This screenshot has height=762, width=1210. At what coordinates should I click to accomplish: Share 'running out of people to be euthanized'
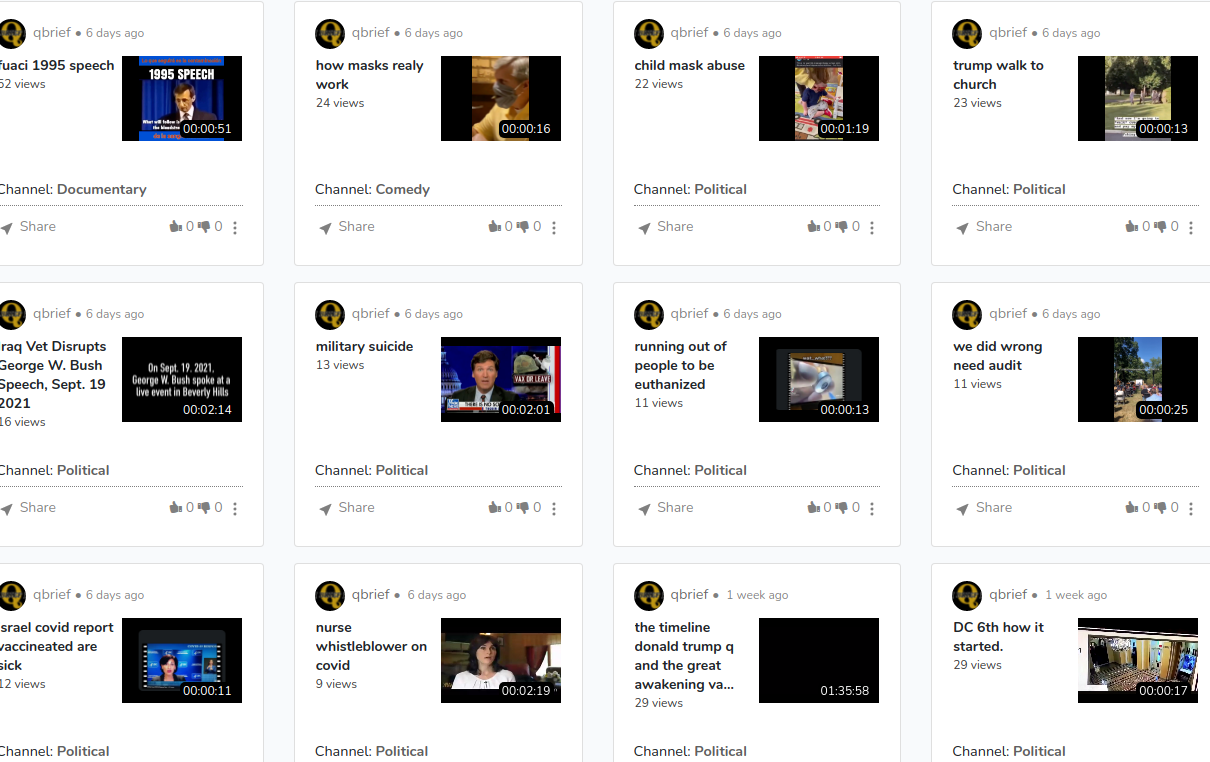pyautogui.click(x=666, y=508)
